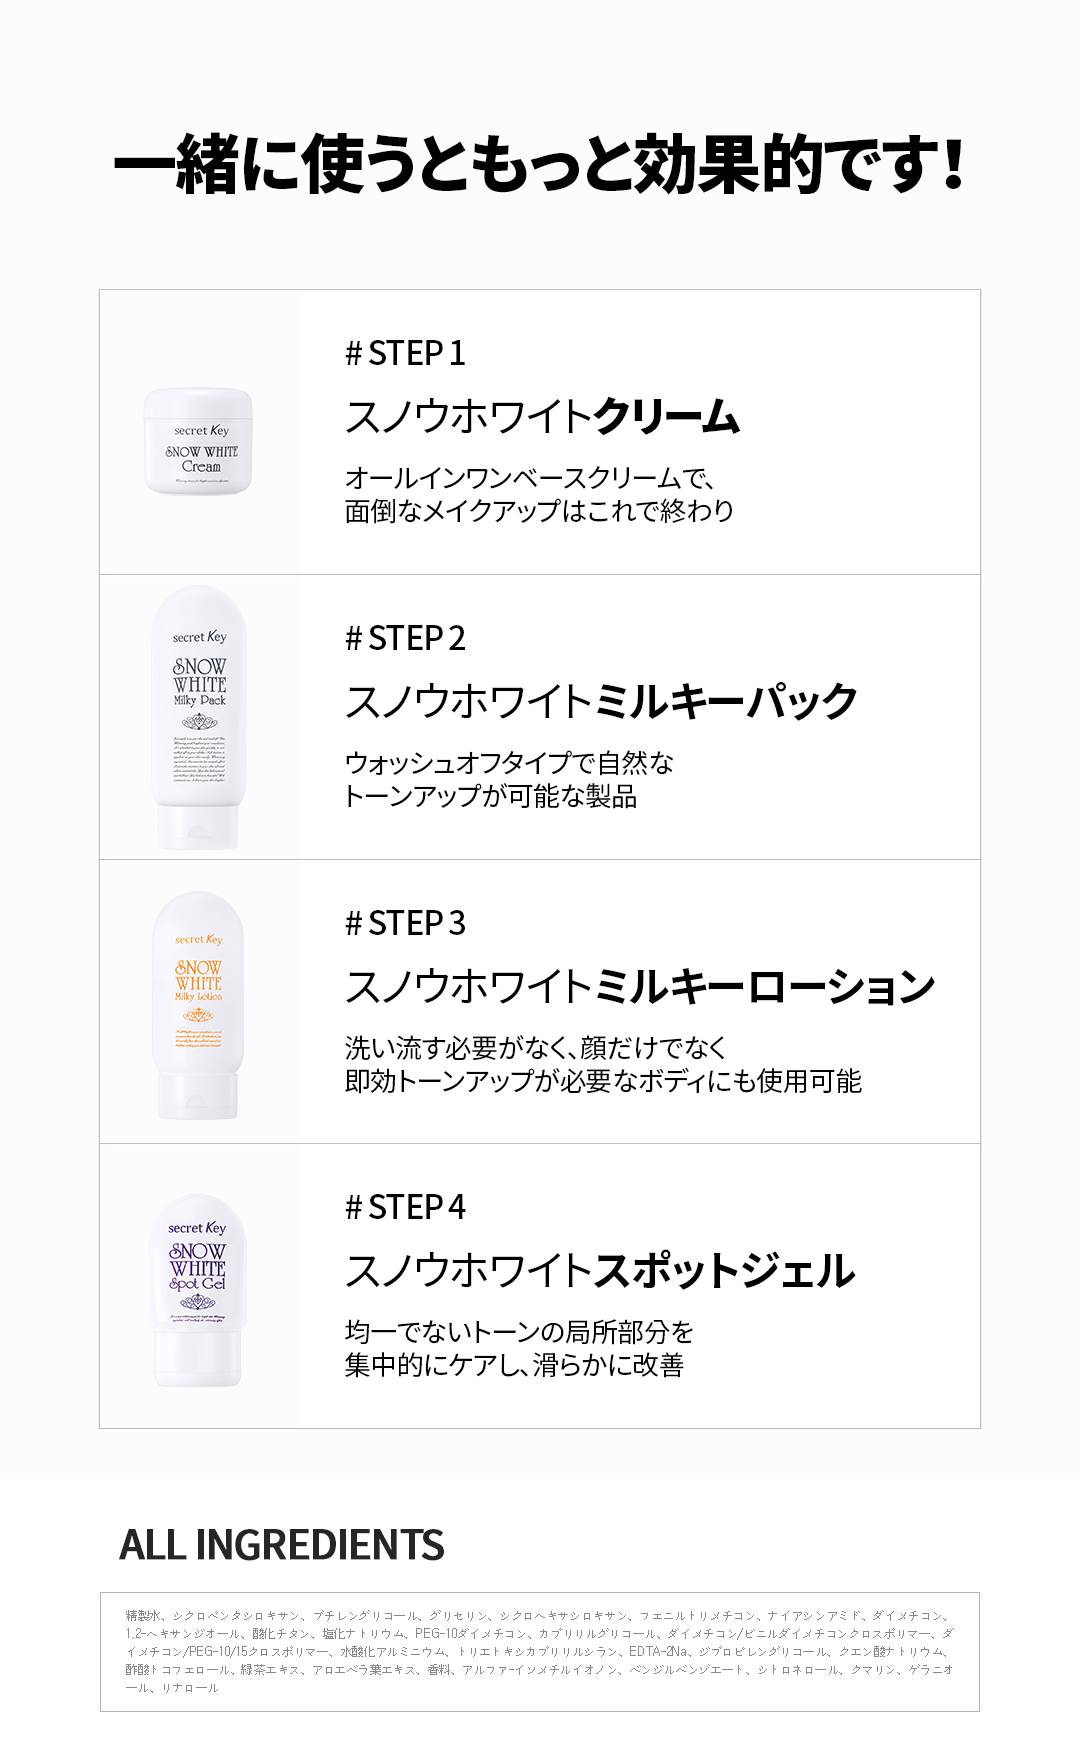This screenshot has height=1742, width=1080.
Task: Select the Snow White Milky Pack tube image
Action: pyautogui.click(x=199, y=717)
